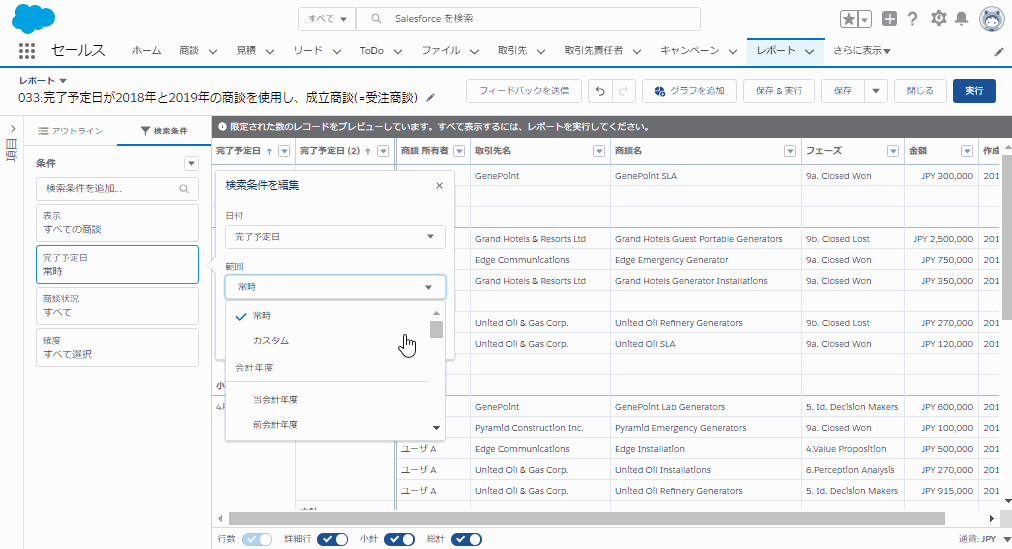Click the グラフを追加 button

(689, 91)
